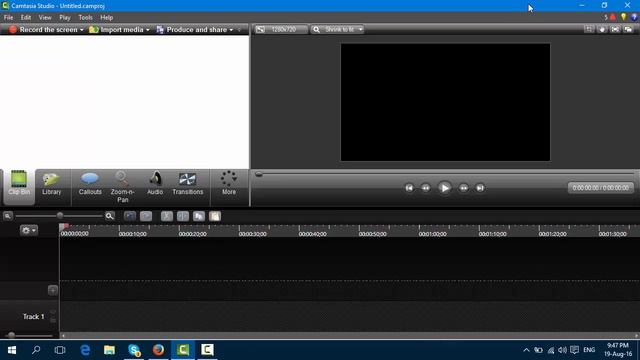Click the timeline zoom slider handle
The height and width of the screenshot is (360, 640).
tap(60, 216)
